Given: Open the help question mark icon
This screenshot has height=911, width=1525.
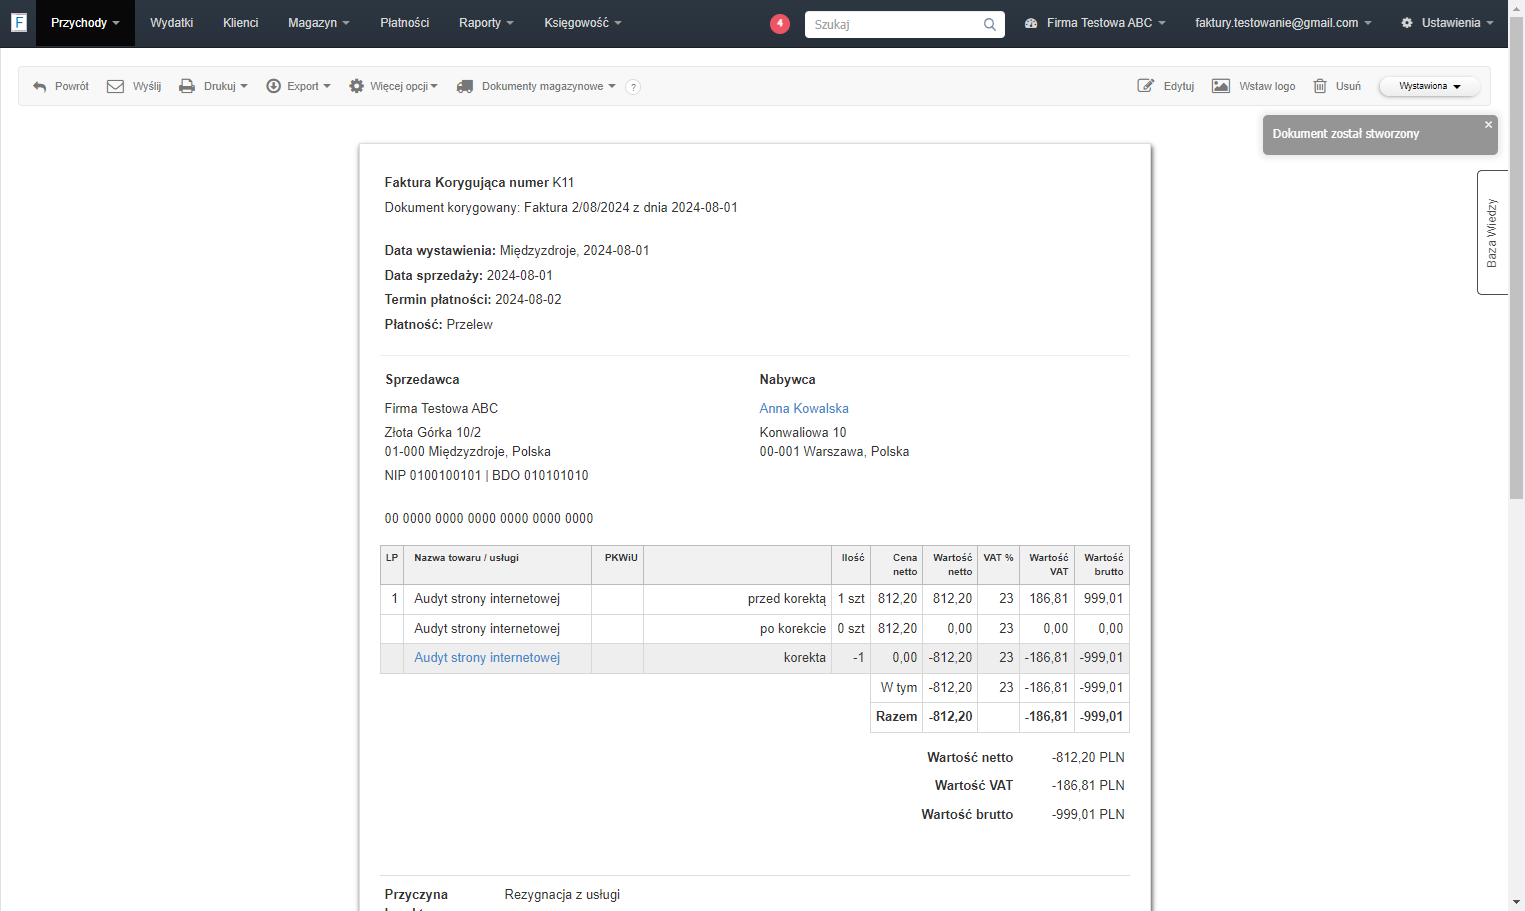Looking at the screenshot, I should click(633, 87).
